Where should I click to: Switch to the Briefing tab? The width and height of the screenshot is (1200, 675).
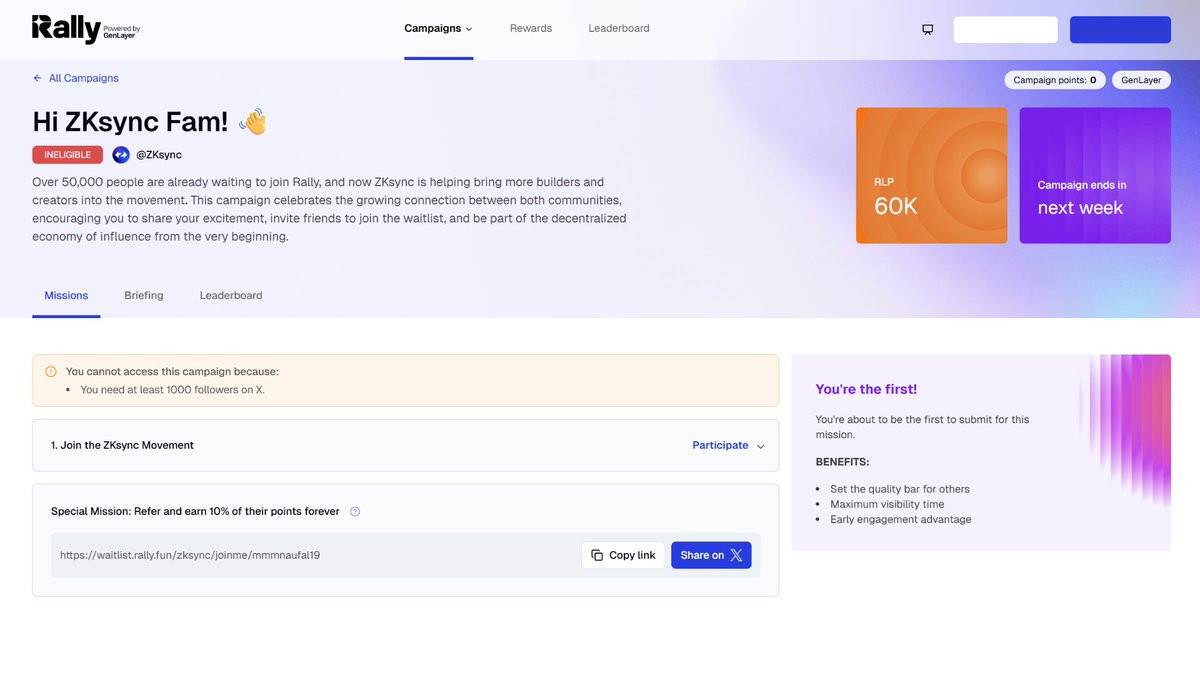144,295
